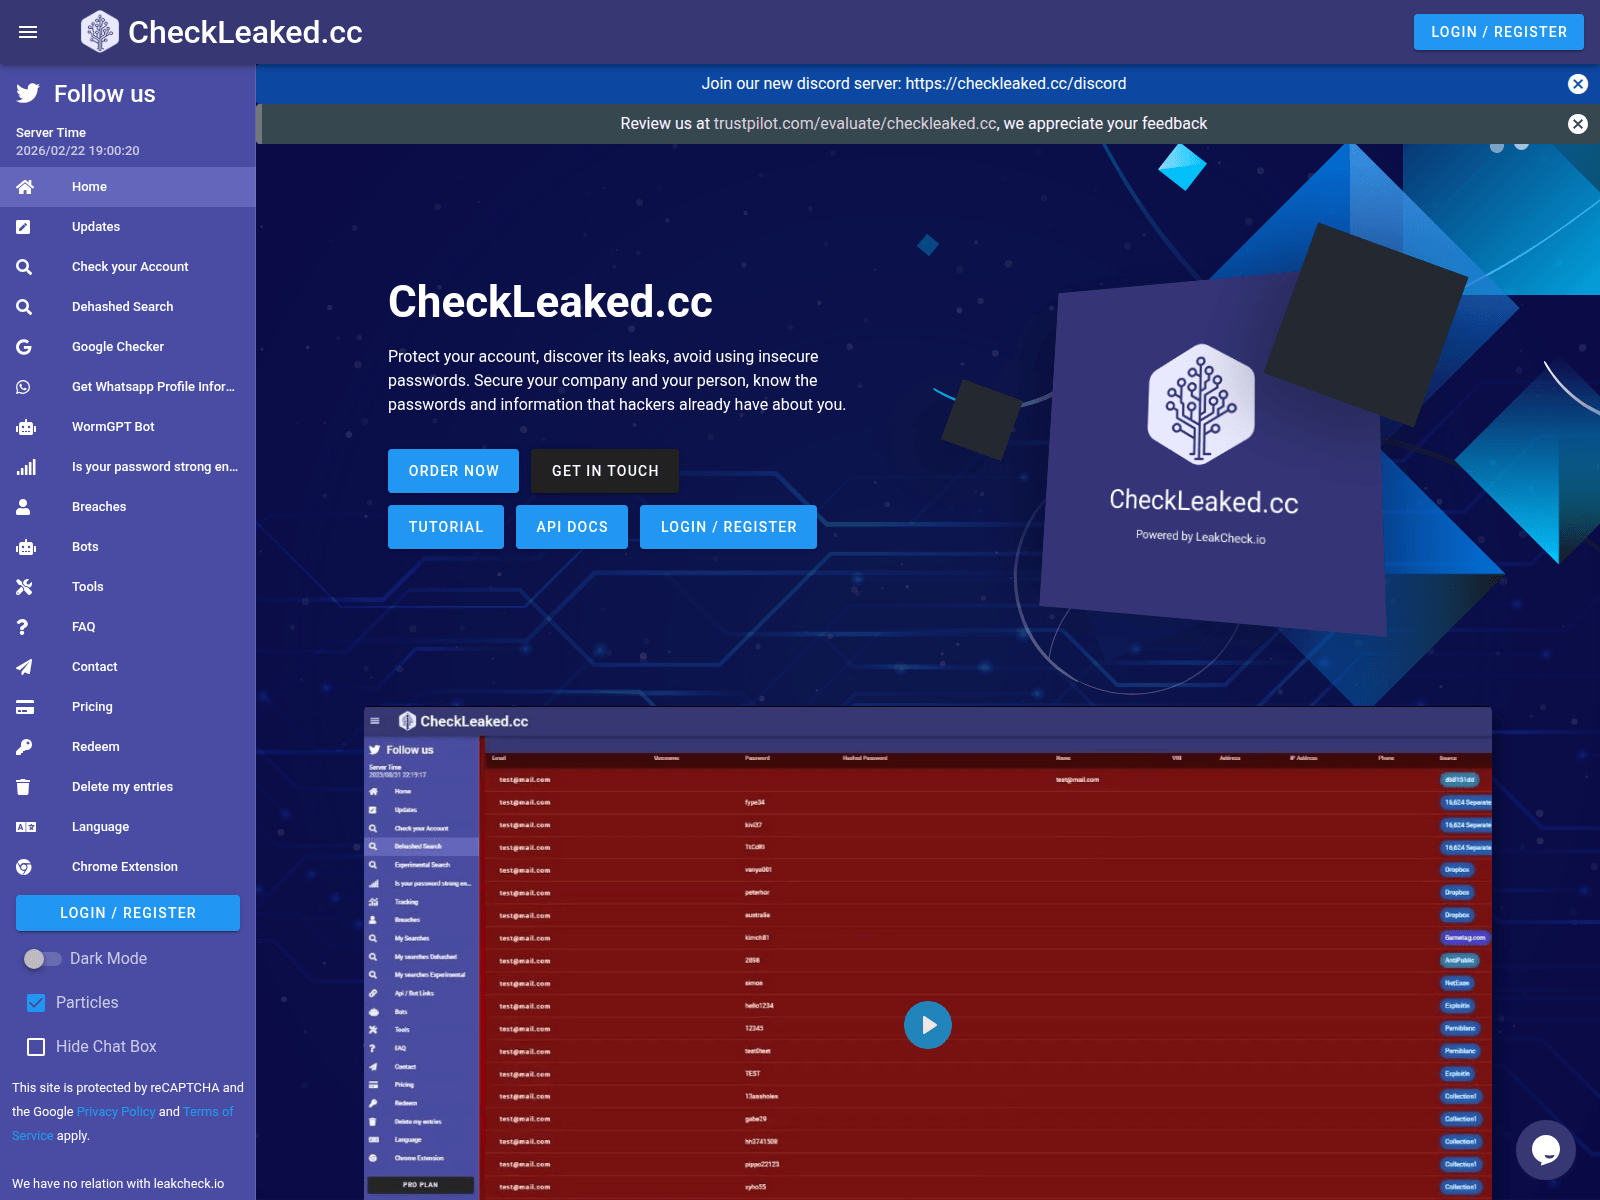Open the TUTORIAL button
This screenshot has height=1200, width=1600.
pyautogui.click(x=446, y=527)
